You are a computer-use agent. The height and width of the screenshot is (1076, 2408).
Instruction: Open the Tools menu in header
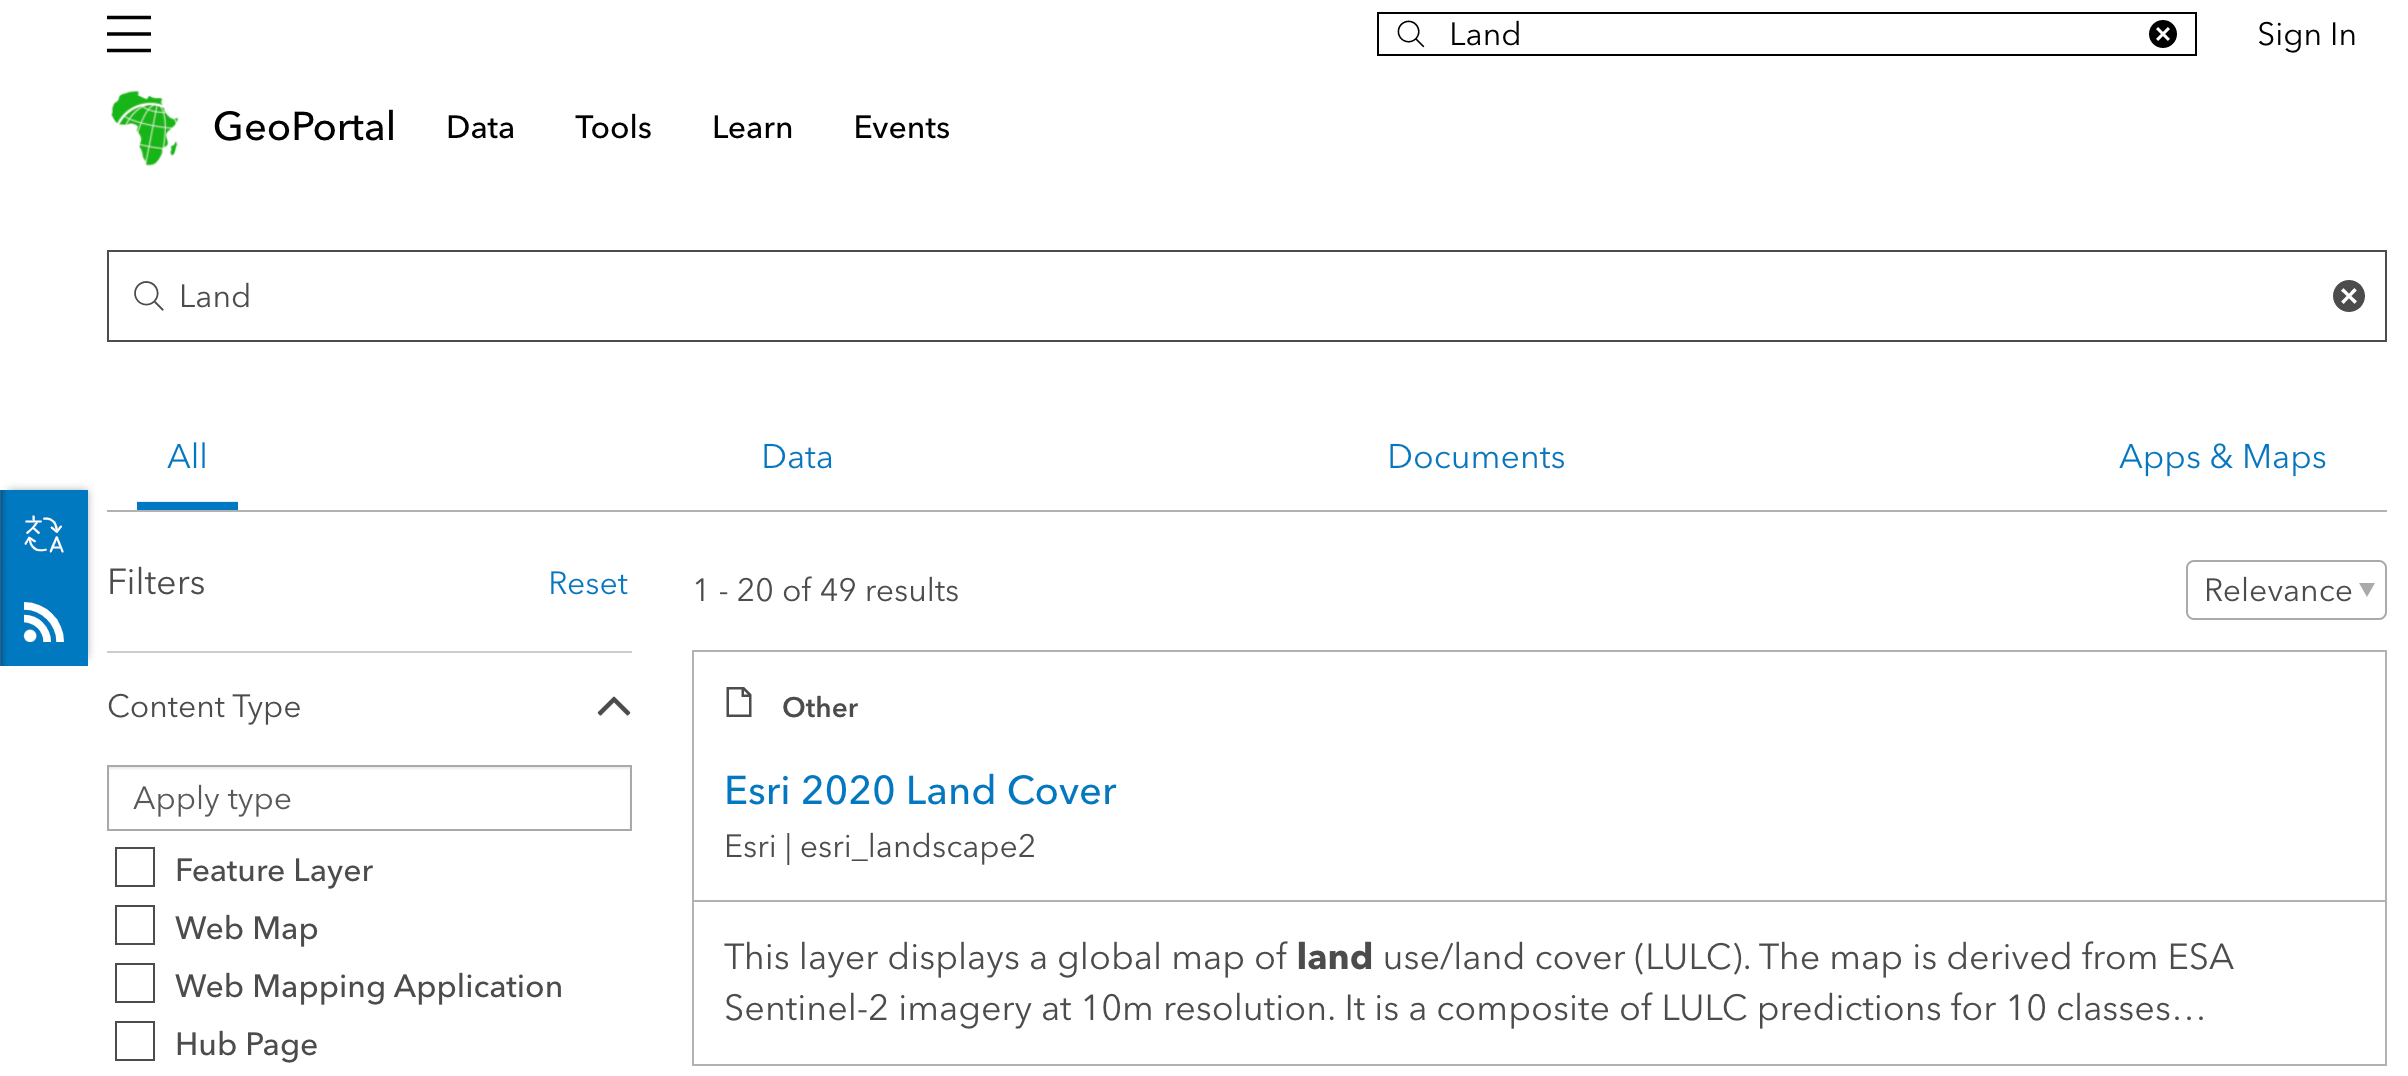tap(613, 127)
